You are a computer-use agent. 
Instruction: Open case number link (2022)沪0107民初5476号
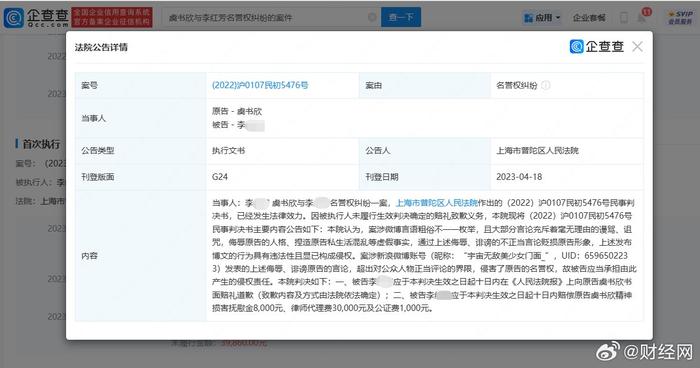(x=260, y=85)
